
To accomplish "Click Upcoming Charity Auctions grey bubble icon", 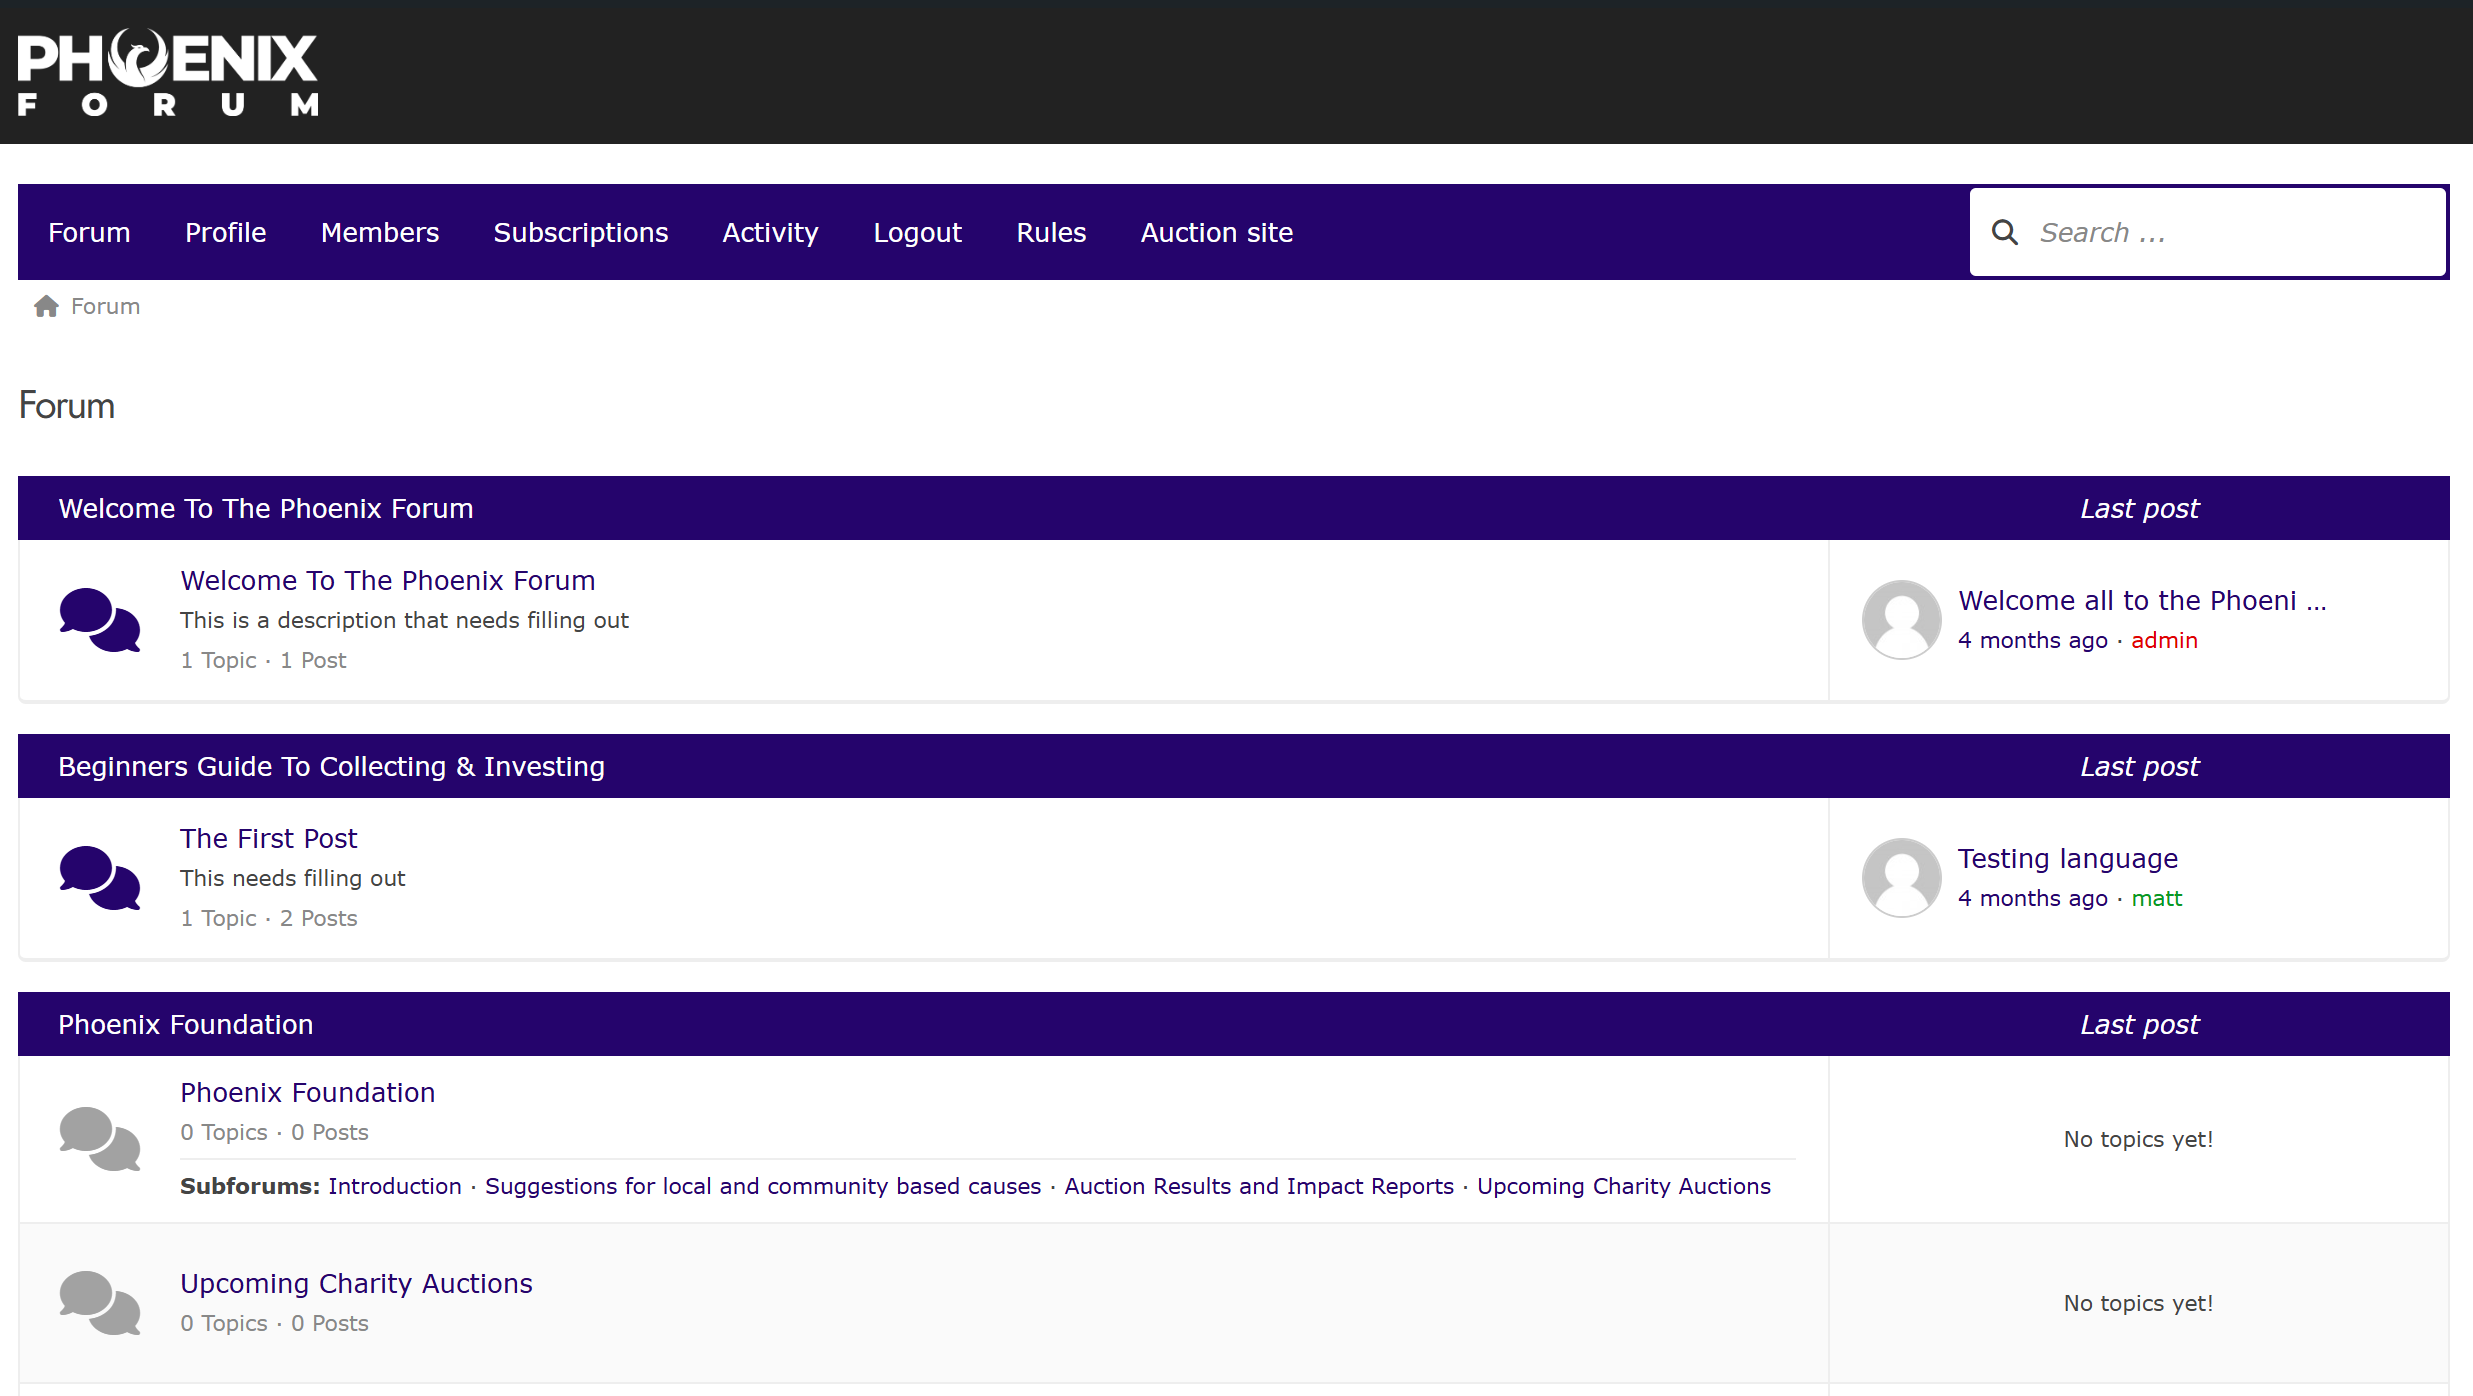I will pyautogui.click(x=99, y=1303).
